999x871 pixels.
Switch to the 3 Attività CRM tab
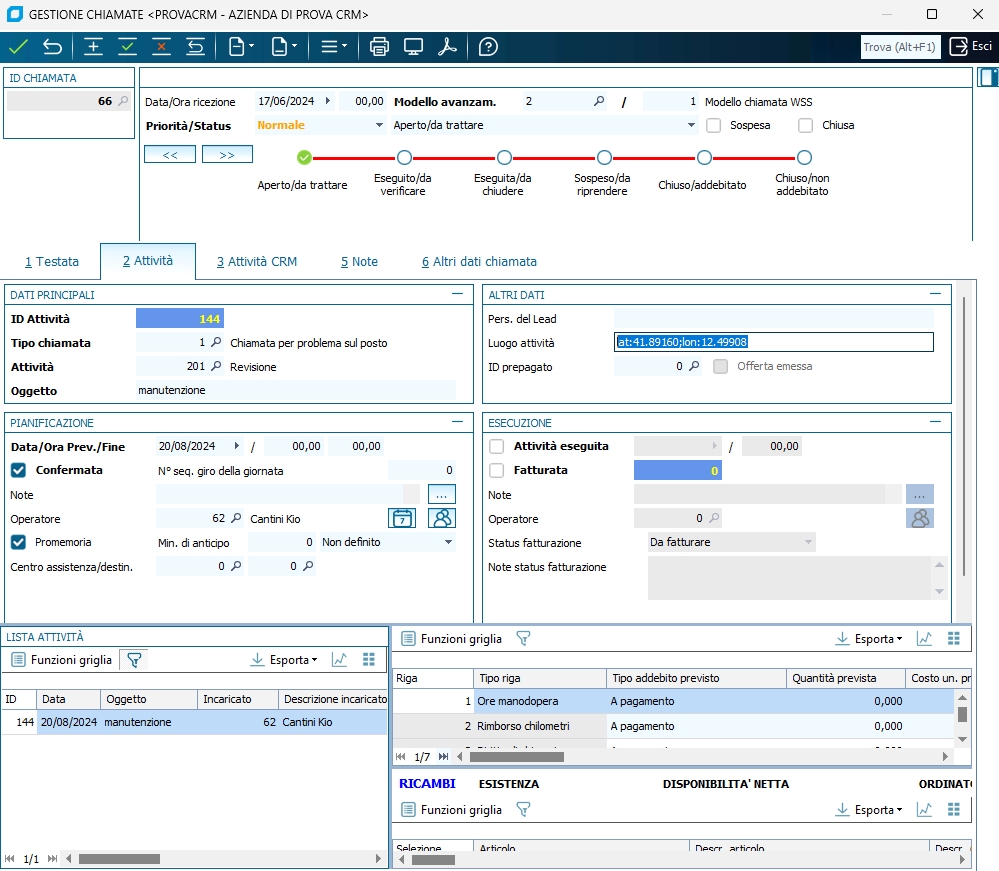[256, 261]
